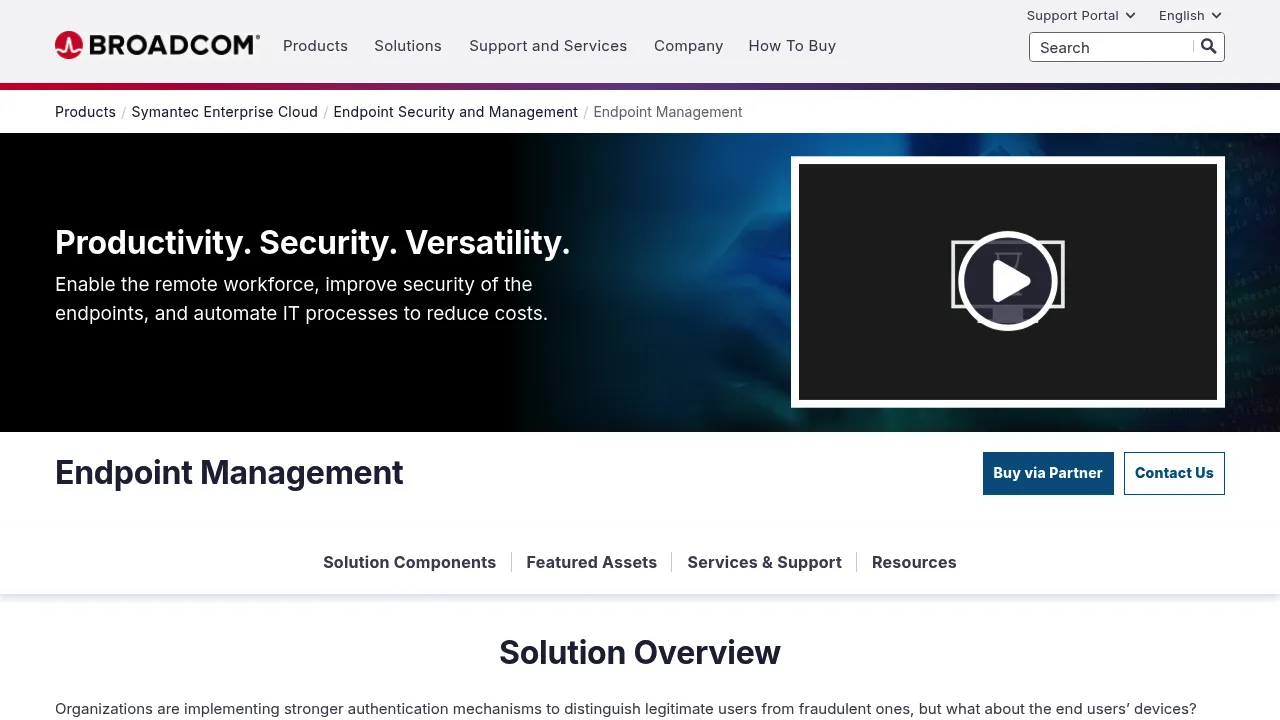
Task: Jump to Resources section
Action: click(x=914, y=562)
